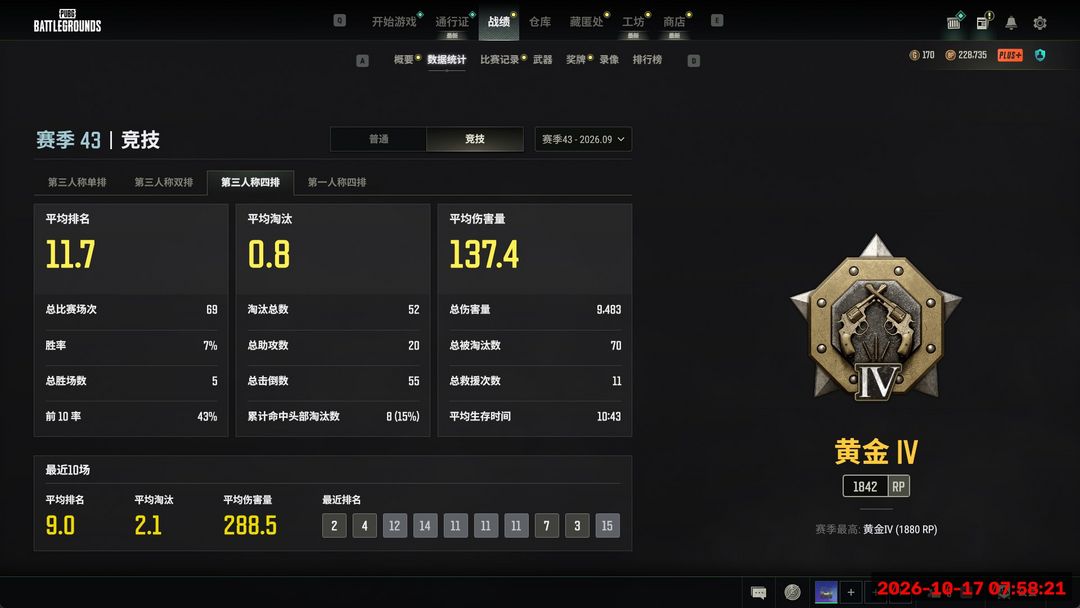Click the 平均淘汰 value 0.8
This screenshot has width=1080, height=608.
(x=269, y=254)
